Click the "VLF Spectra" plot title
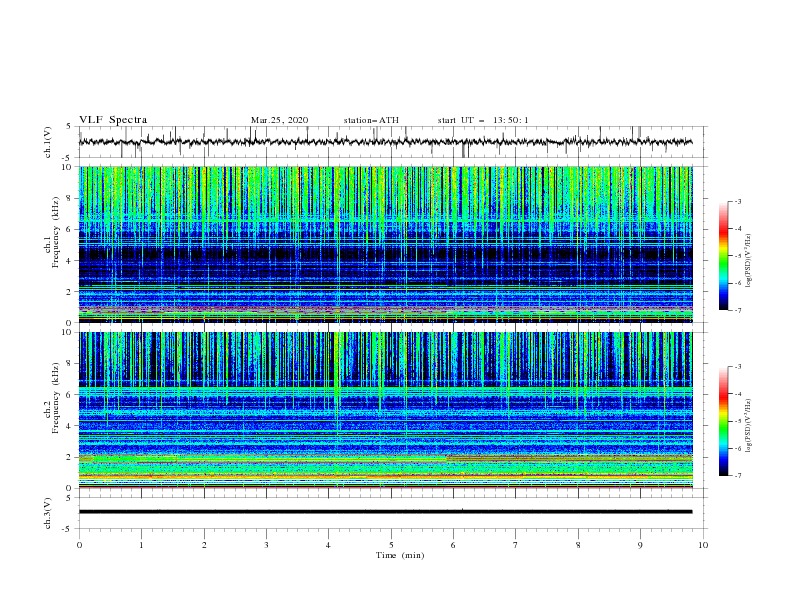The height and width of the screenshot is (612, 792). point(113,120)
